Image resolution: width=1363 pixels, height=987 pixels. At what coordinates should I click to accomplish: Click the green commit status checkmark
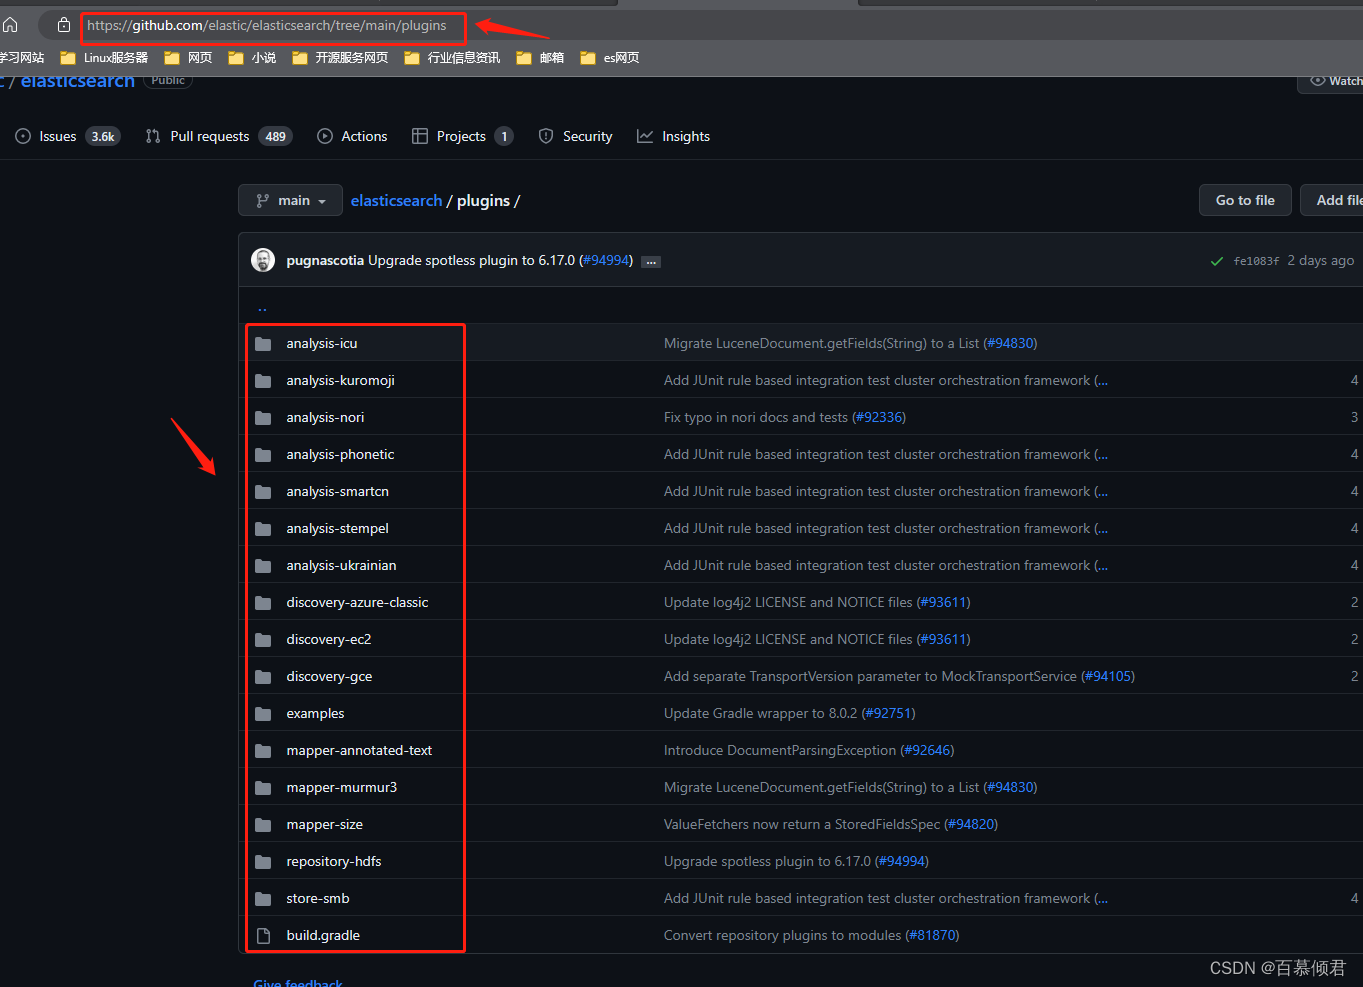[1217, 261]
